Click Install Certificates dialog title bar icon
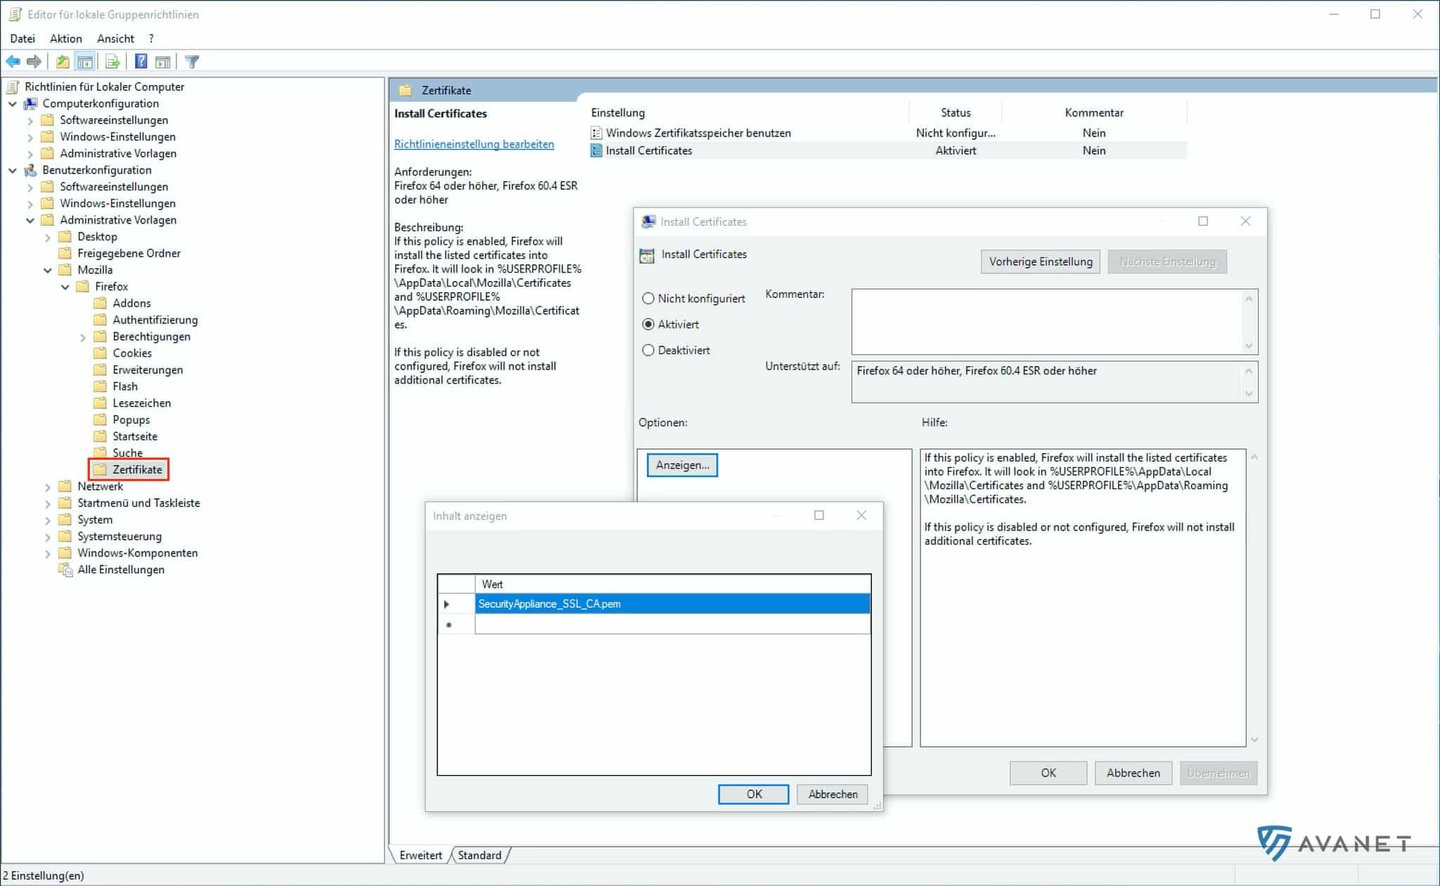 tap(648, 222)
